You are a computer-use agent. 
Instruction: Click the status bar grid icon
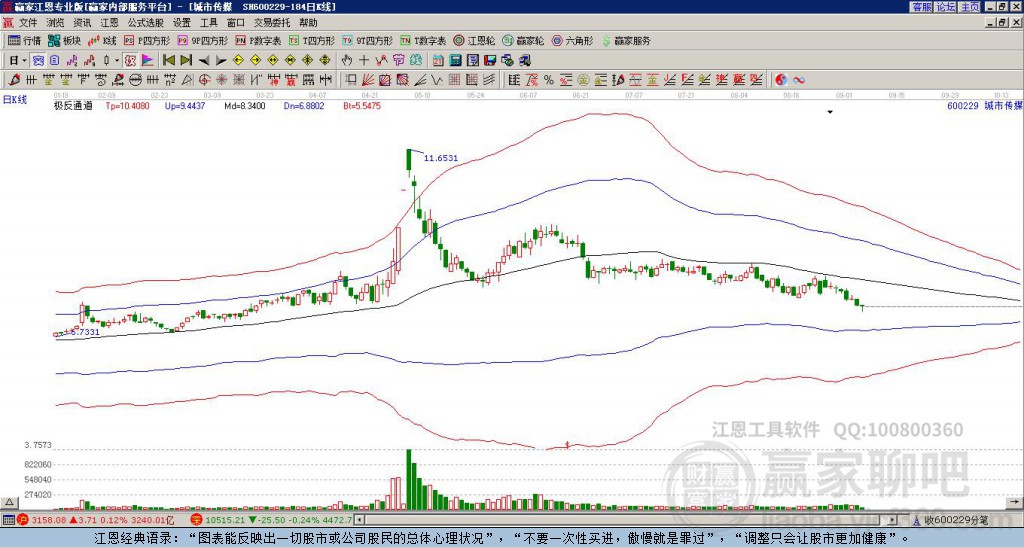pyautogui.click(x=8, y=520)
